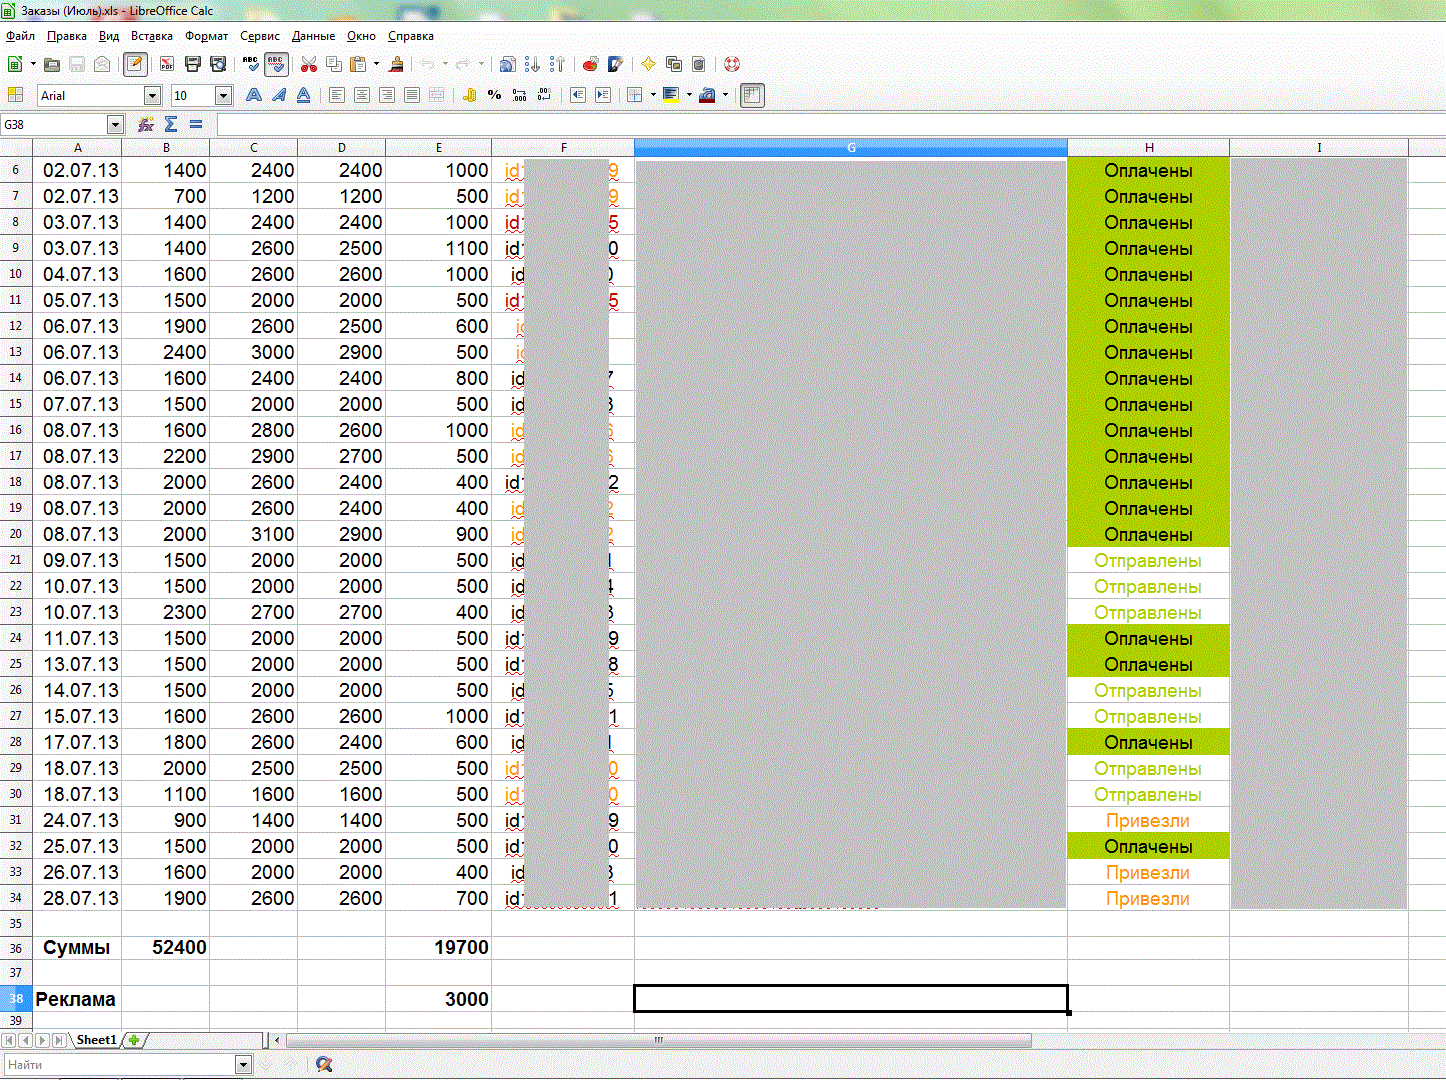Toggle bold text
Viewport: 1446px width, 1080px height.
pyautogui.click(x=254, y=95)
